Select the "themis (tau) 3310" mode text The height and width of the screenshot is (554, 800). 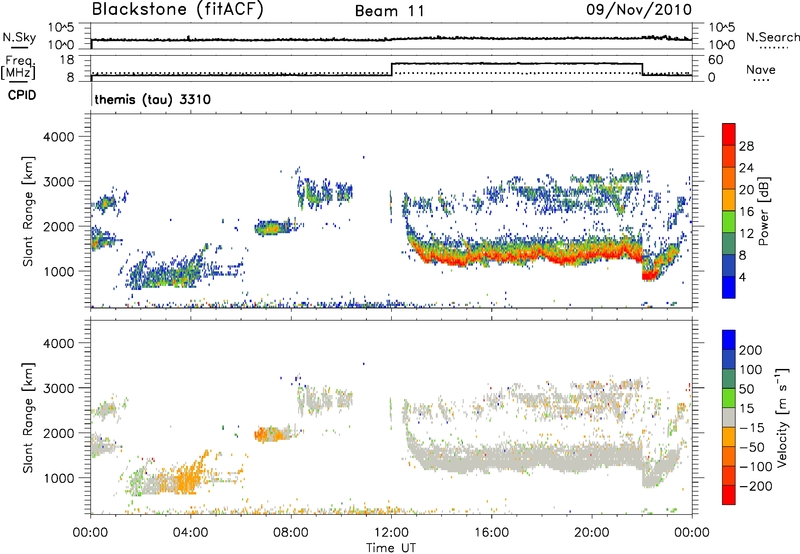(153, 99)
